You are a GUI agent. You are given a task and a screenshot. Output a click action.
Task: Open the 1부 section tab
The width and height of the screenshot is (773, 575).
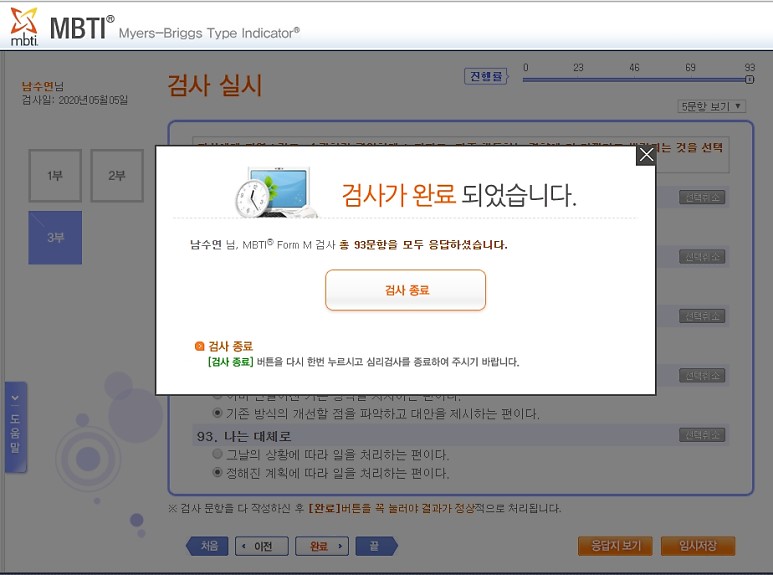click(x=55, y=176)
